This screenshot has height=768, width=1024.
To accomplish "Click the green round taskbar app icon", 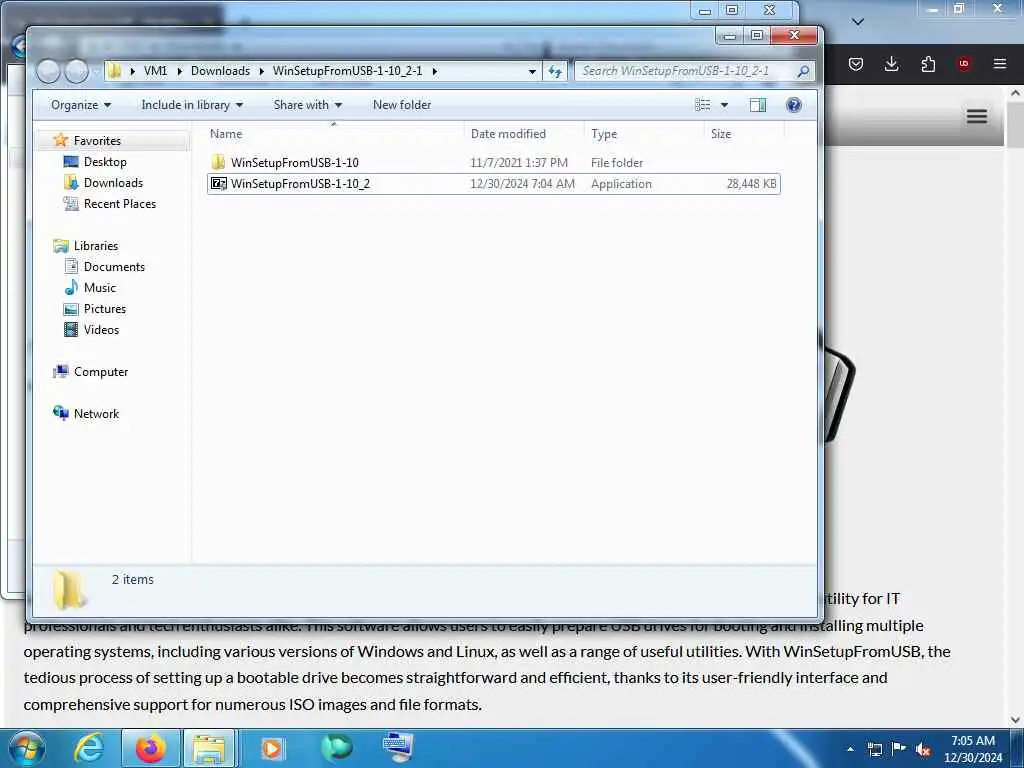I will tap(337, 747).
